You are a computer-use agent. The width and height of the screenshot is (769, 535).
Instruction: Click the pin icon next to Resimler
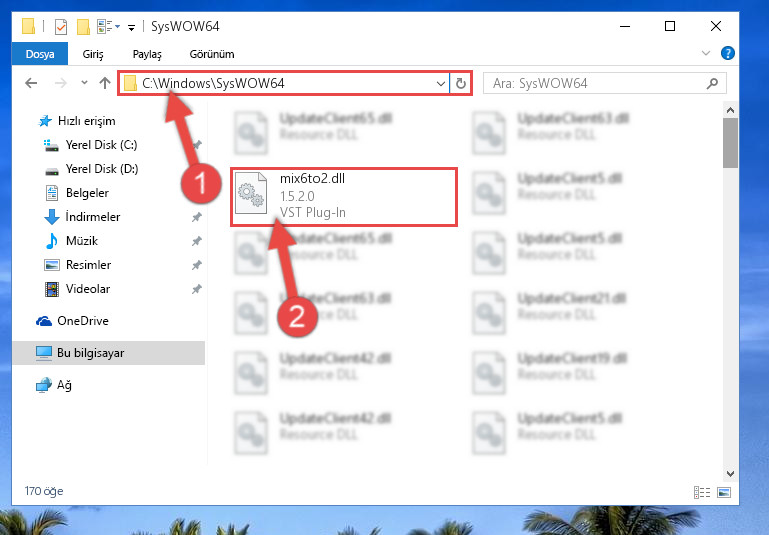pos(197,265)
